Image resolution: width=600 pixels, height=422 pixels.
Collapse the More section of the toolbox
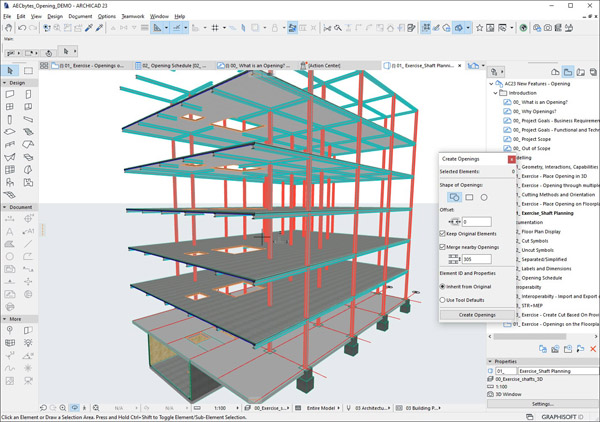(x=5, y=319)
